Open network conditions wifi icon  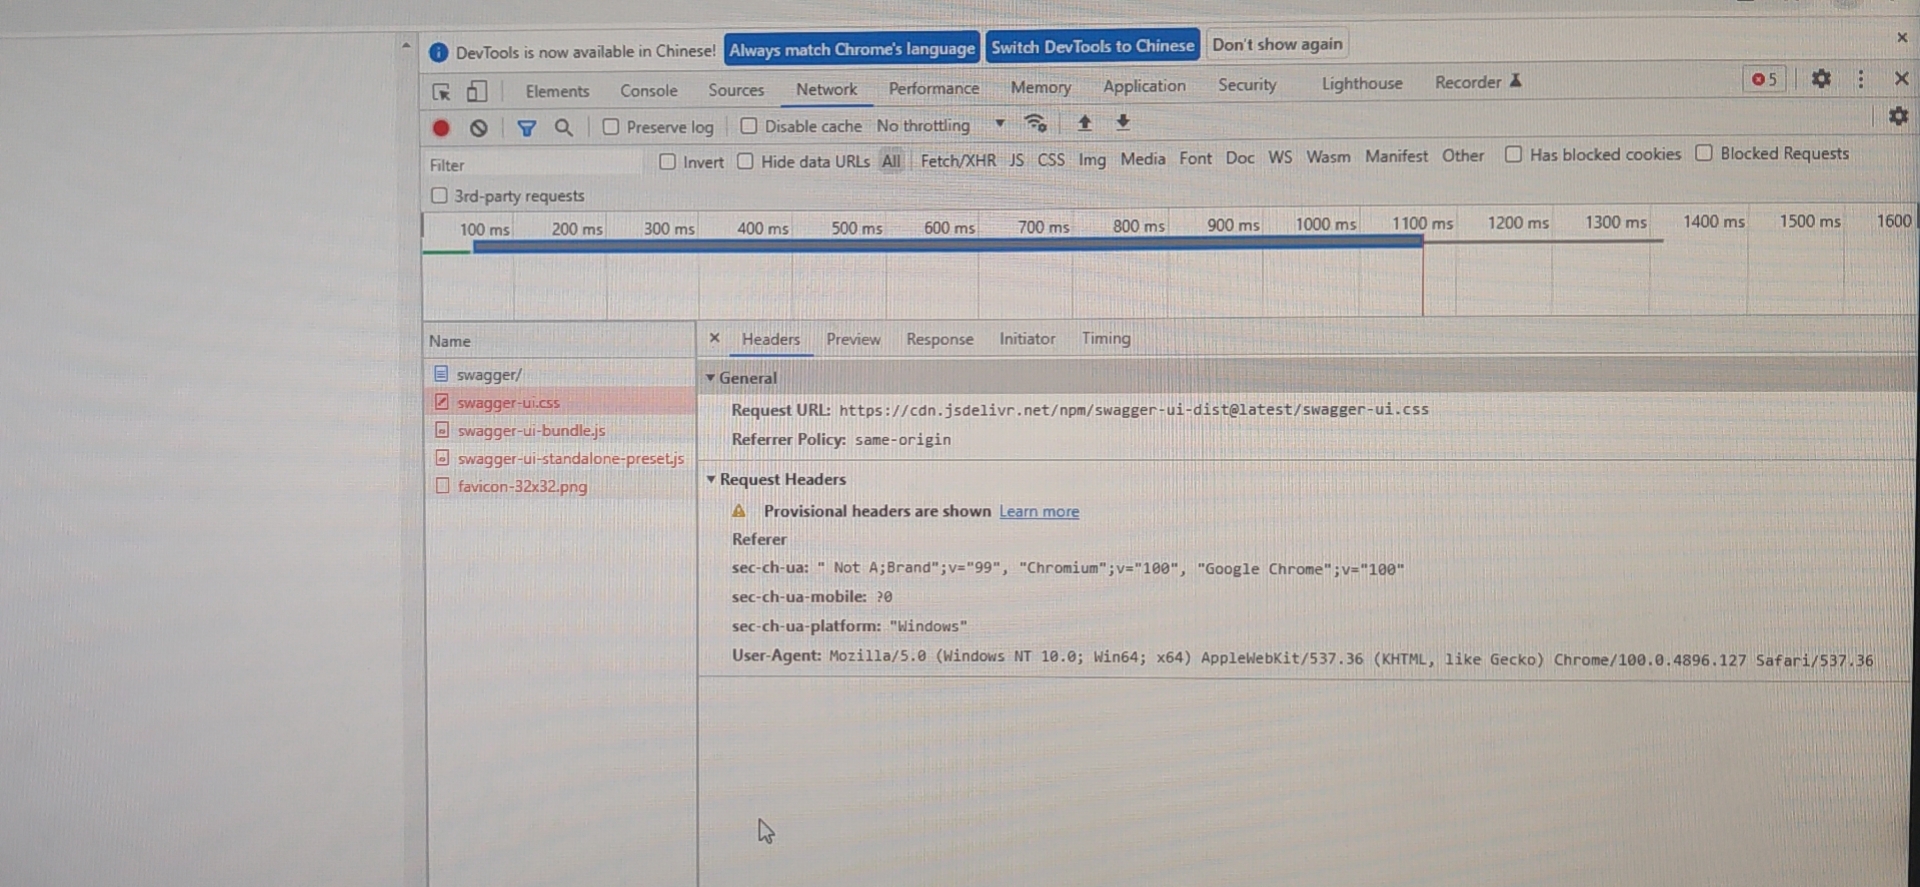point(1035,123)
